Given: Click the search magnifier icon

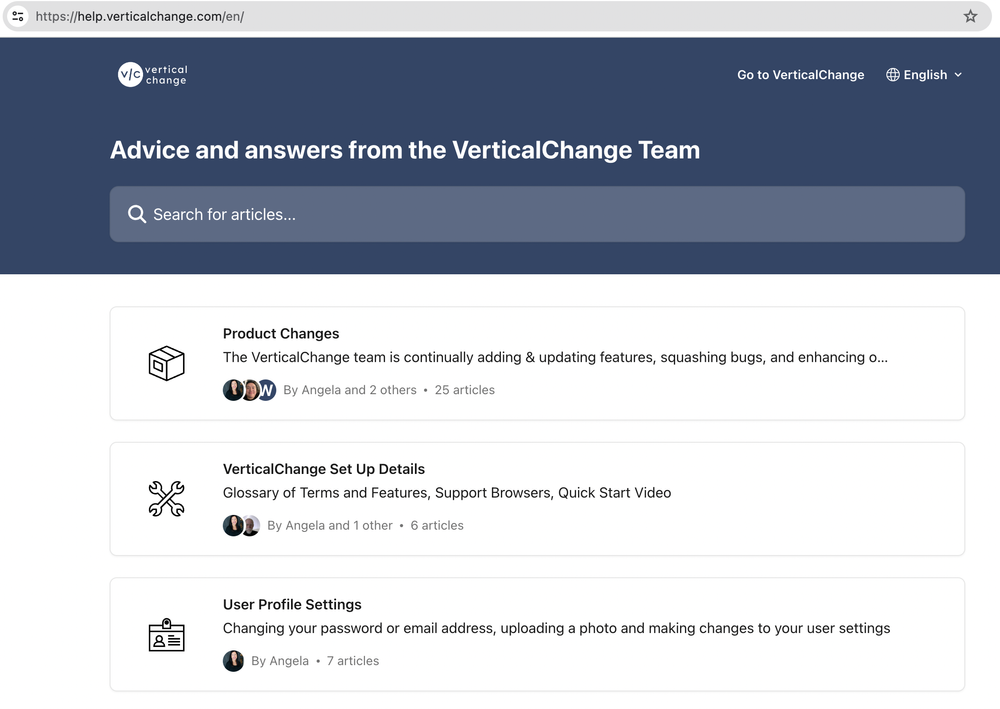Looking at the screenshot, I should [136, 214].
